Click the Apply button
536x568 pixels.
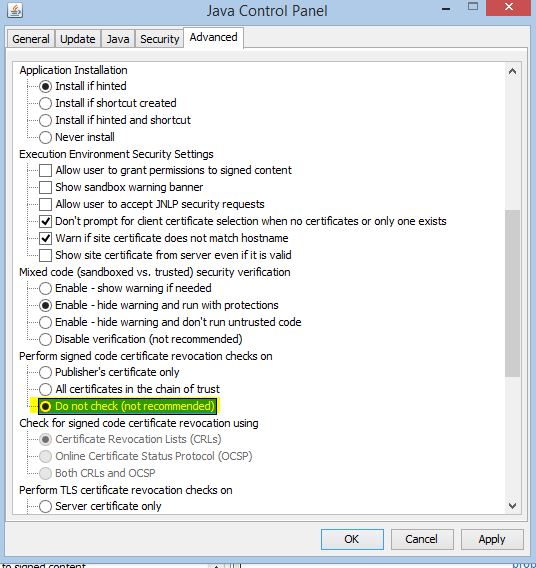(x=492, y=539)
